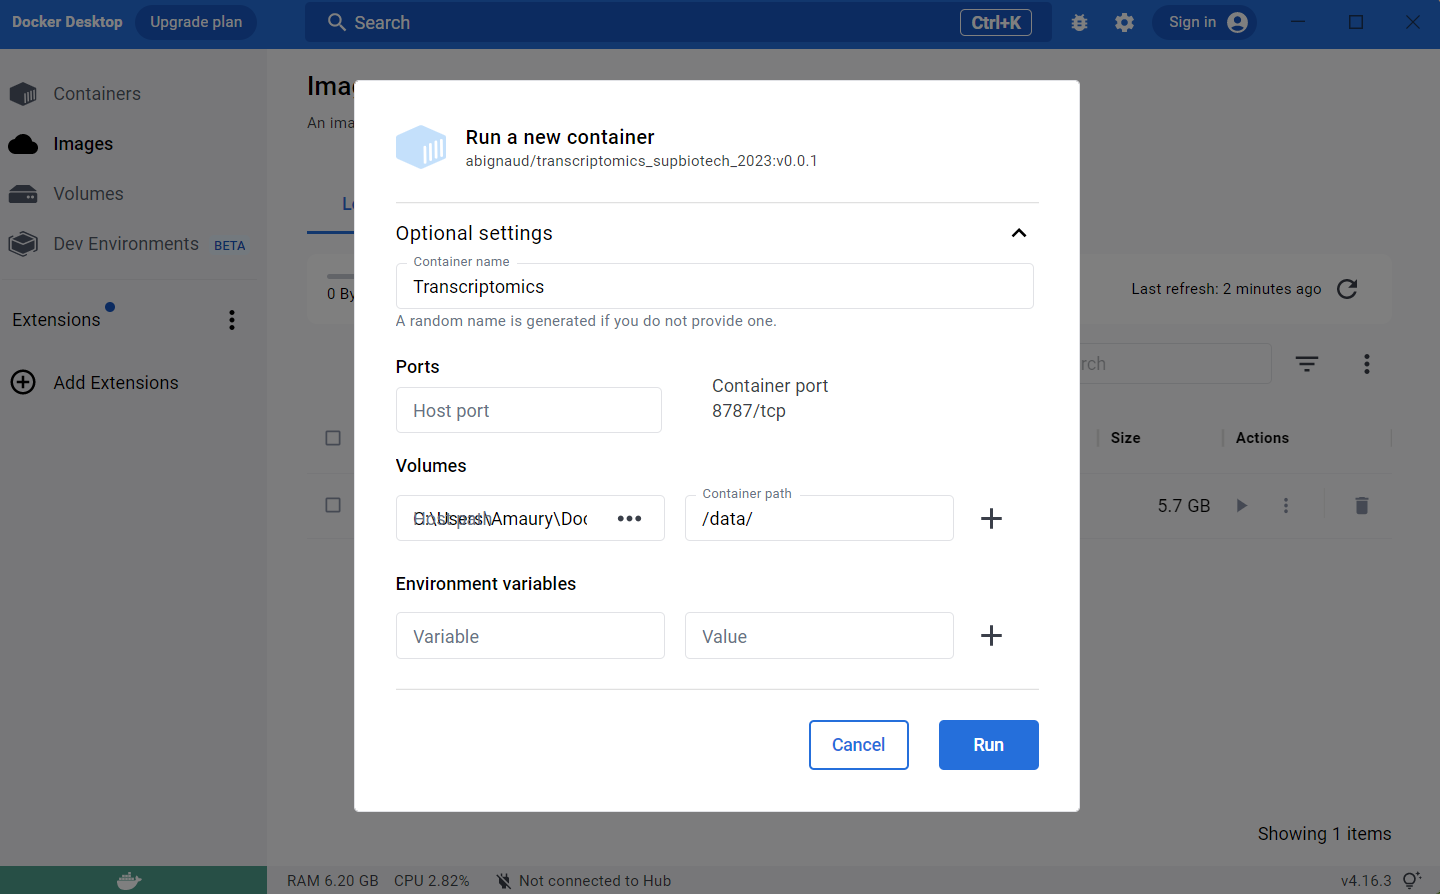This screenshot has height=894, width=1440.
Task: Open the Extensions three-dot menu
Action: pyautogui.click(x=232, y=320)
